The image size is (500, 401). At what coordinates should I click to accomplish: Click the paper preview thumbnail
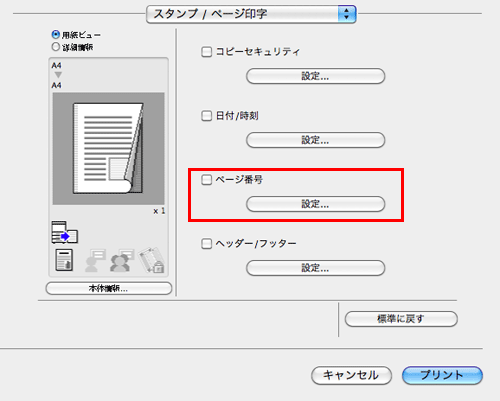[108, 148]
